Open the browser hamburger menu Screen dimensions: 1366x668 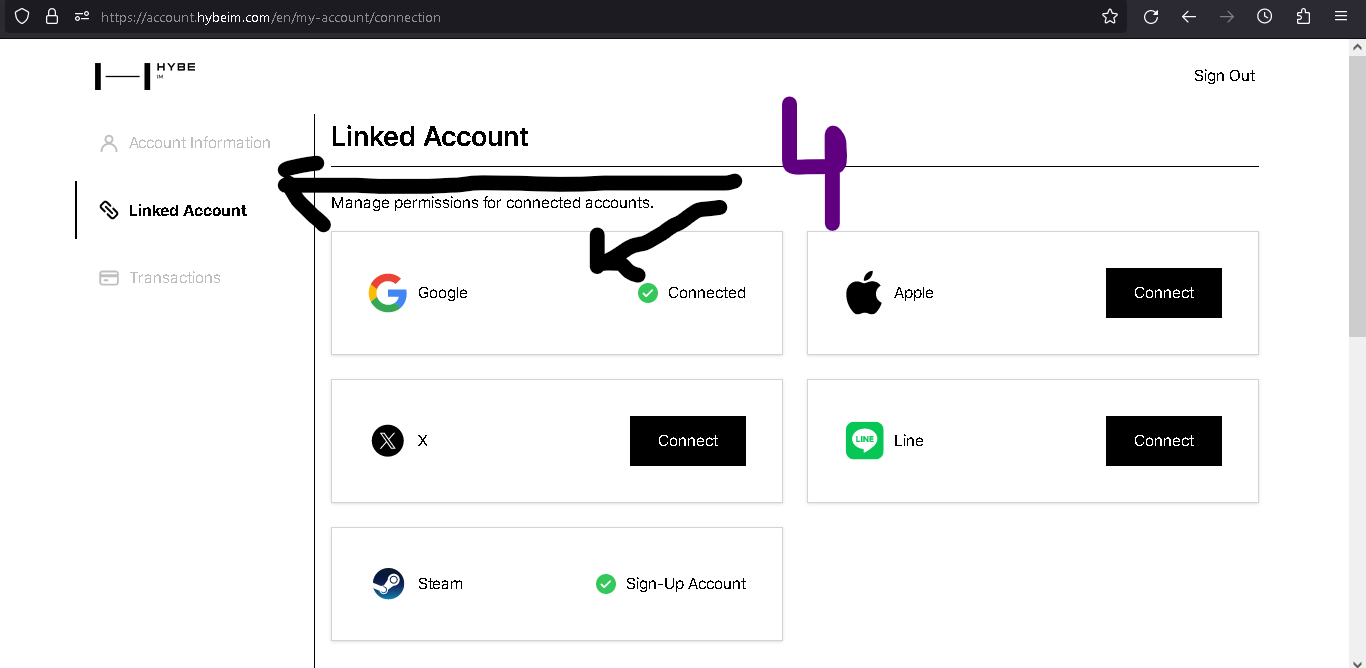click(x=1341, y=17)
